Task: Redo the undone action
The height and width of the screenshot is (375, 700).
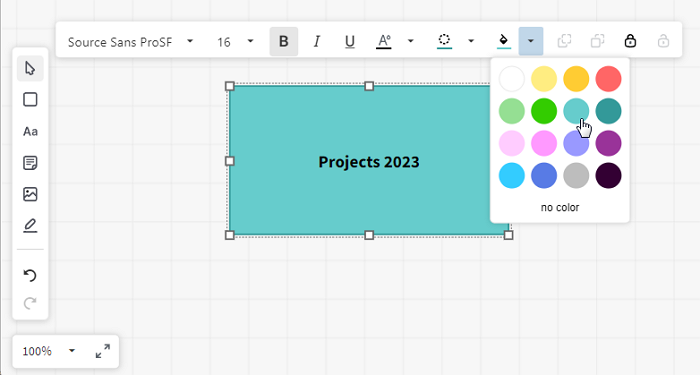Action: [x=30, y=303]
